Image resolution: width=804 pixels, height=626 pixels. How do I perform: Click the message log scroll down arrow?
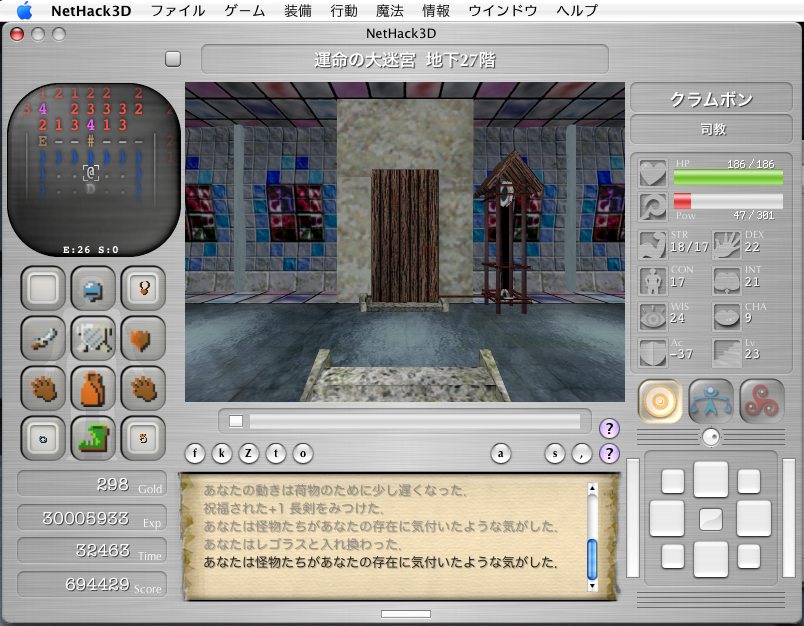pyautogui.click(x=592, y=586)
